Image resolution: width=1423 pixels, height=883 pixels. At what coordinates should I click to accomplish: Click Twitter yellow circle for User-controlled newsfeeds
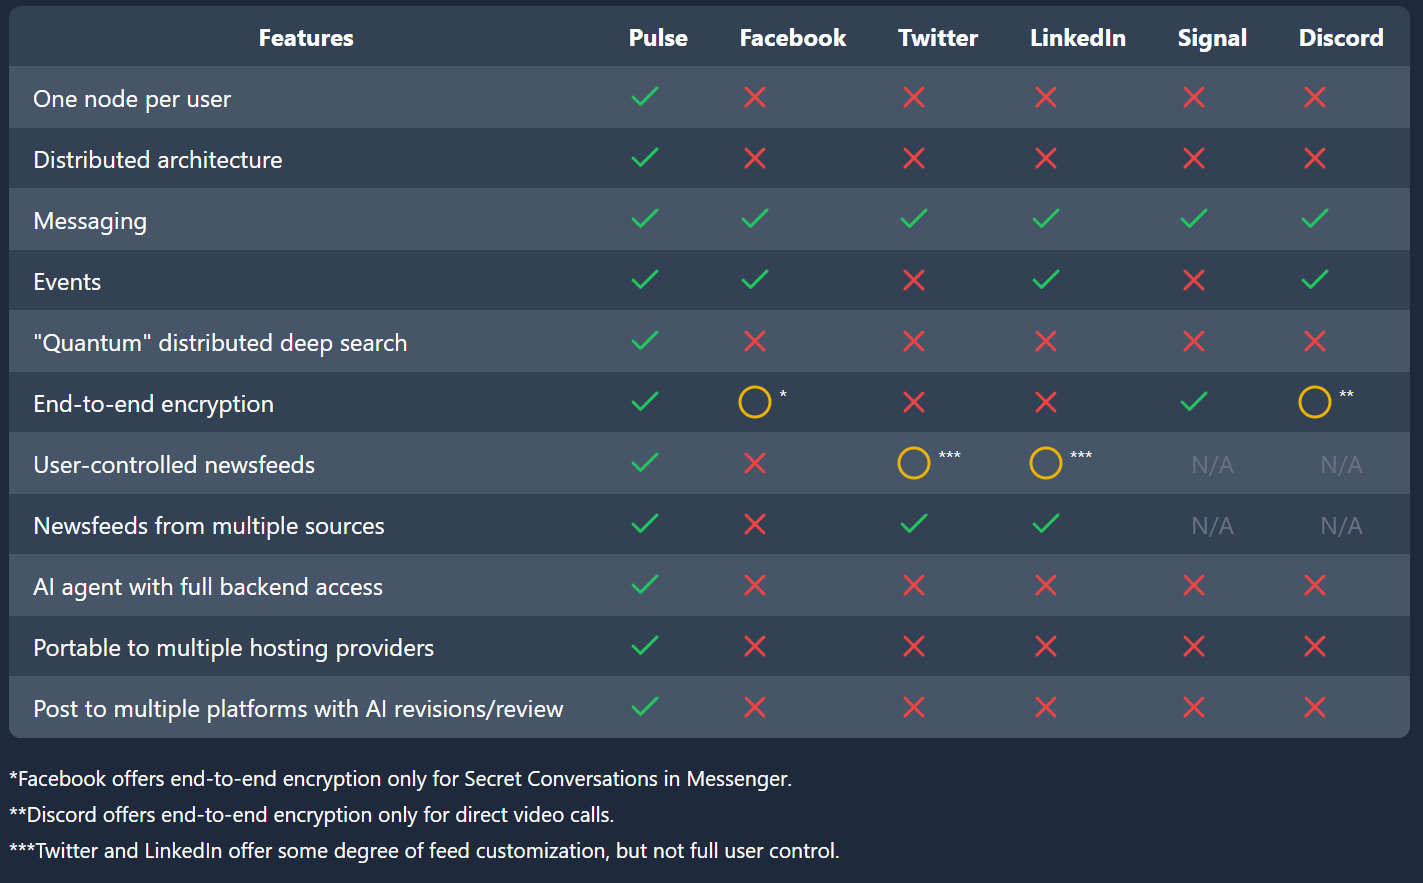pos(914,463)
